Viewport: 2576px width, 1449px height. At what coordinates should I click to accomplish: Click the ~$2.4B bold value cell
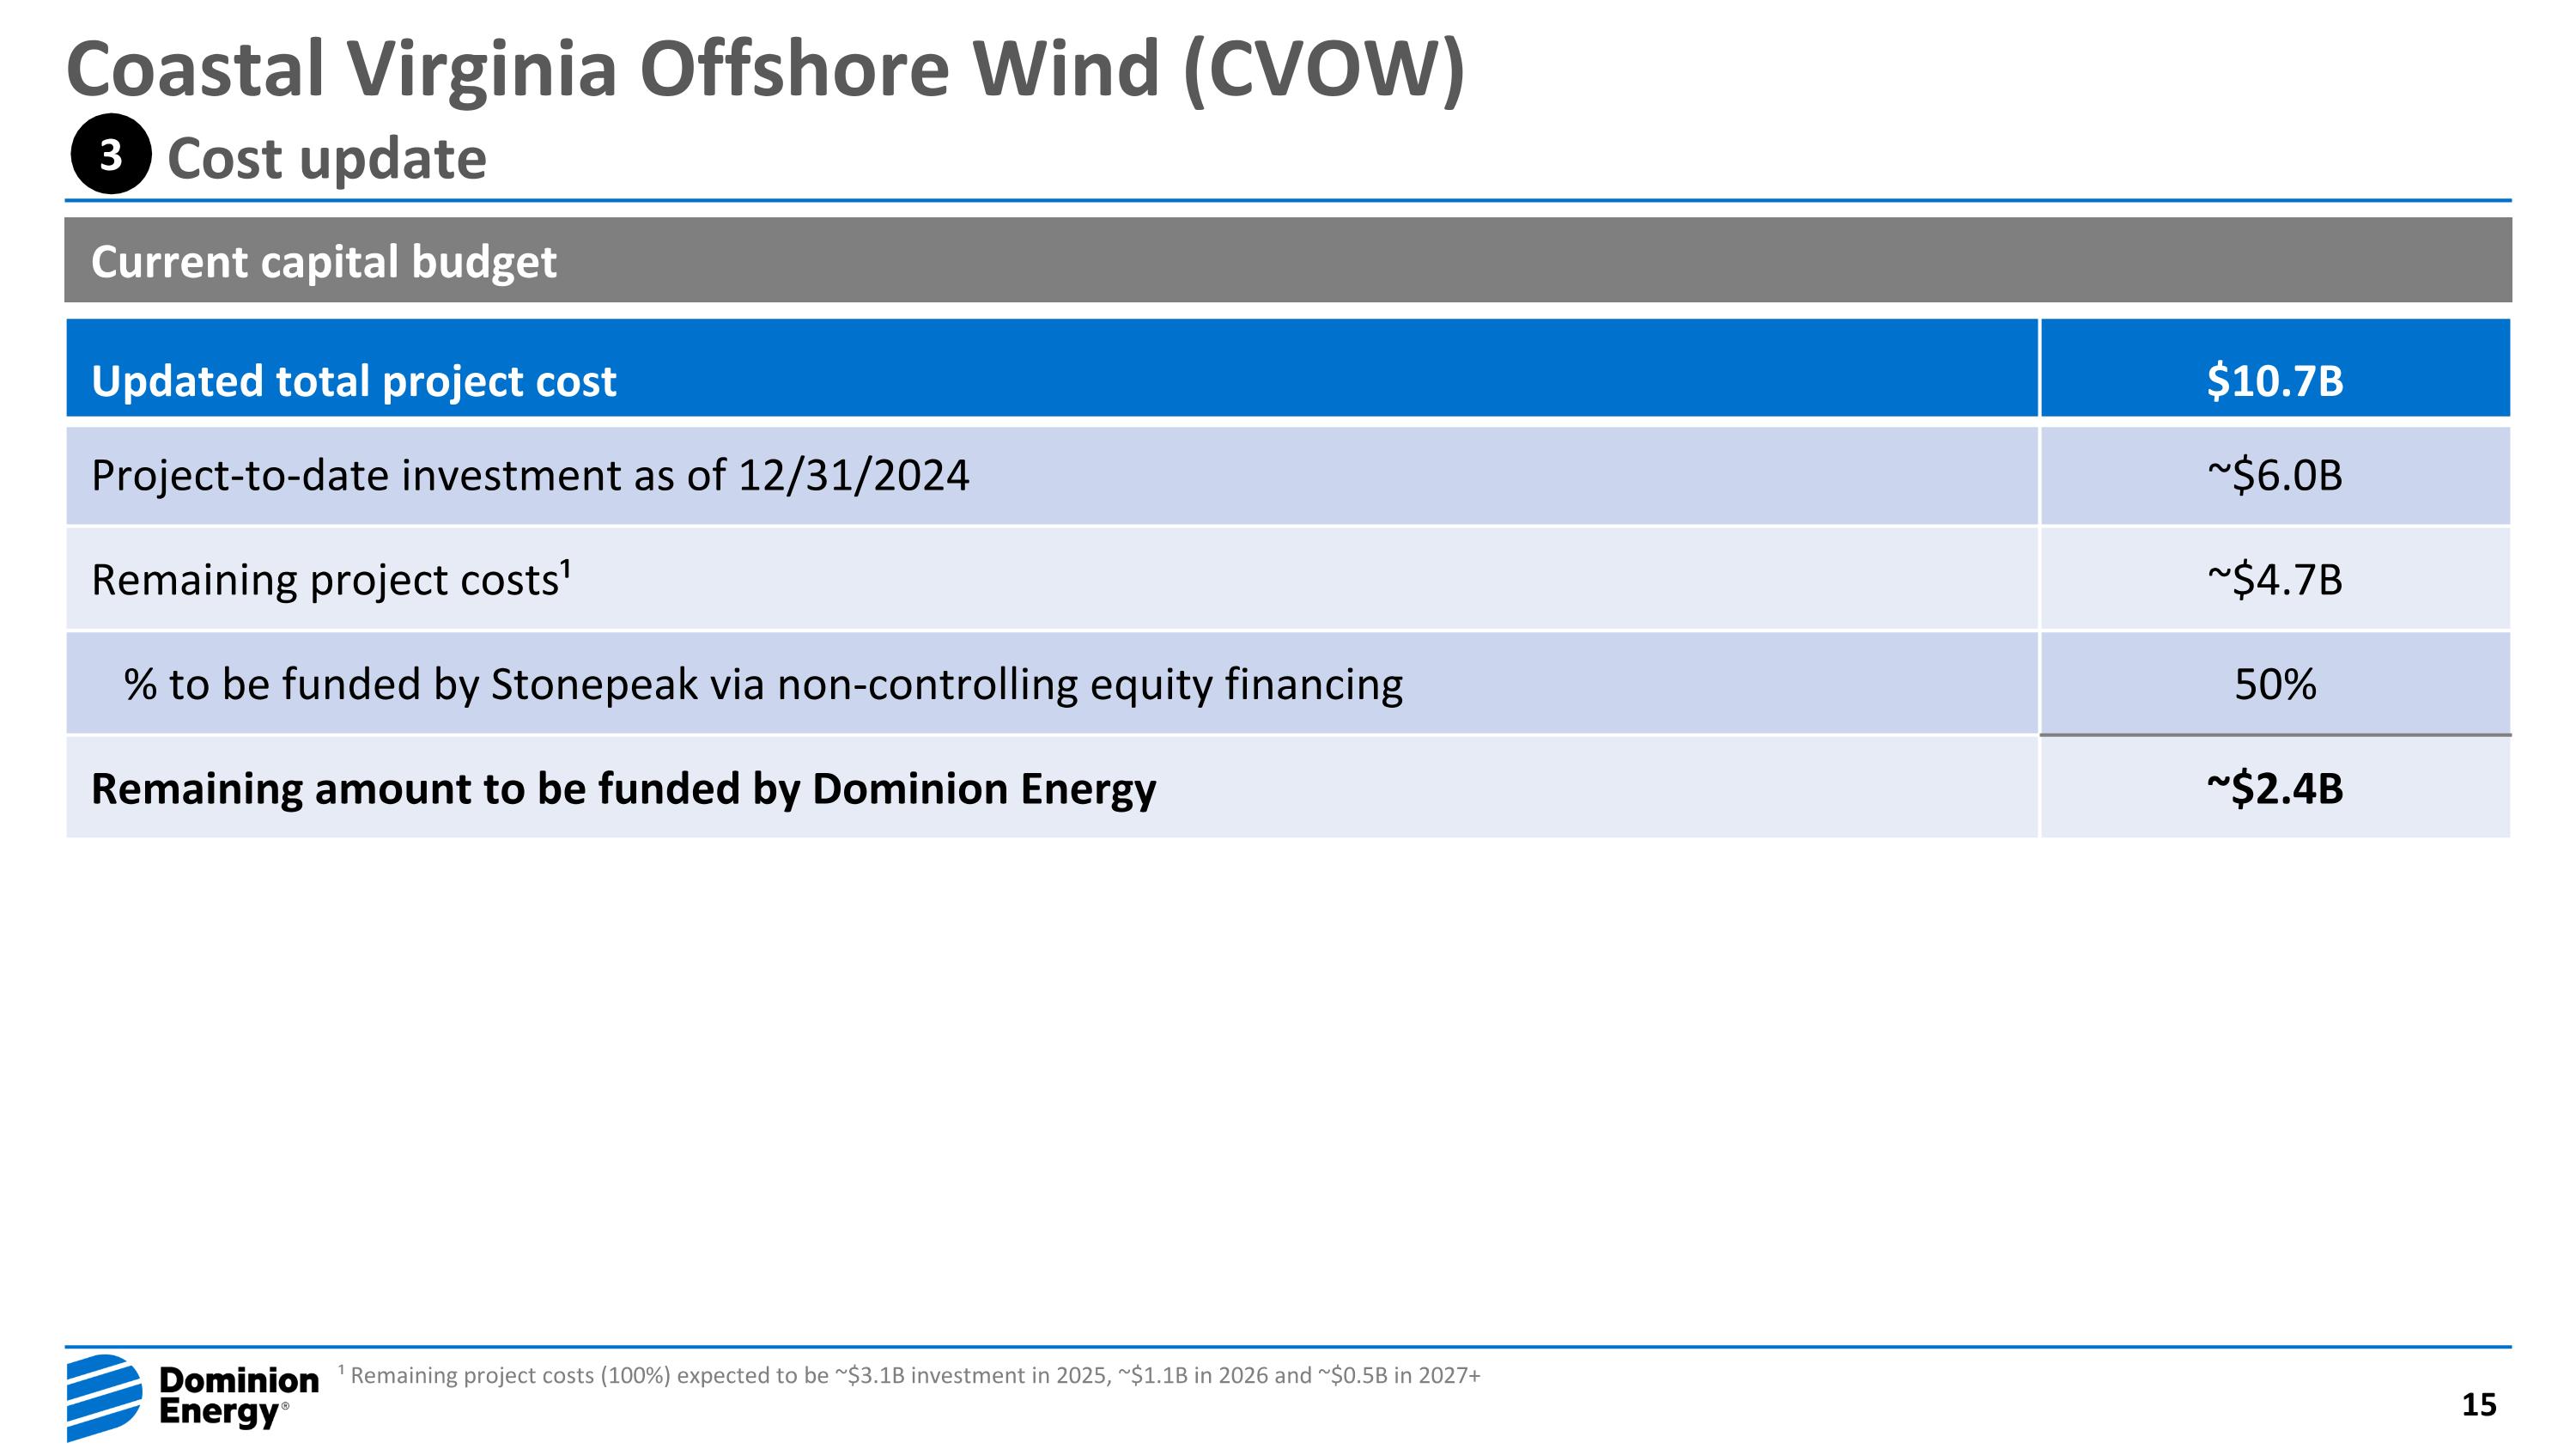[x=2274, y=789]
